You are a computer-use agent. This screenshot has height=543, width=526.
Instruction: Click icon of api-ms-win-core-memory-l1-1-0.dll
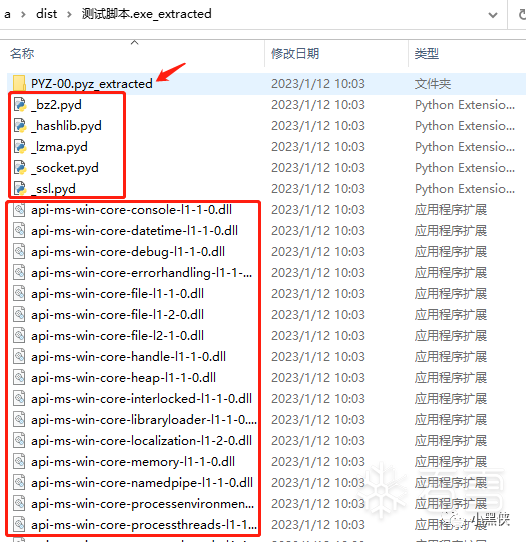pos(19,462)
